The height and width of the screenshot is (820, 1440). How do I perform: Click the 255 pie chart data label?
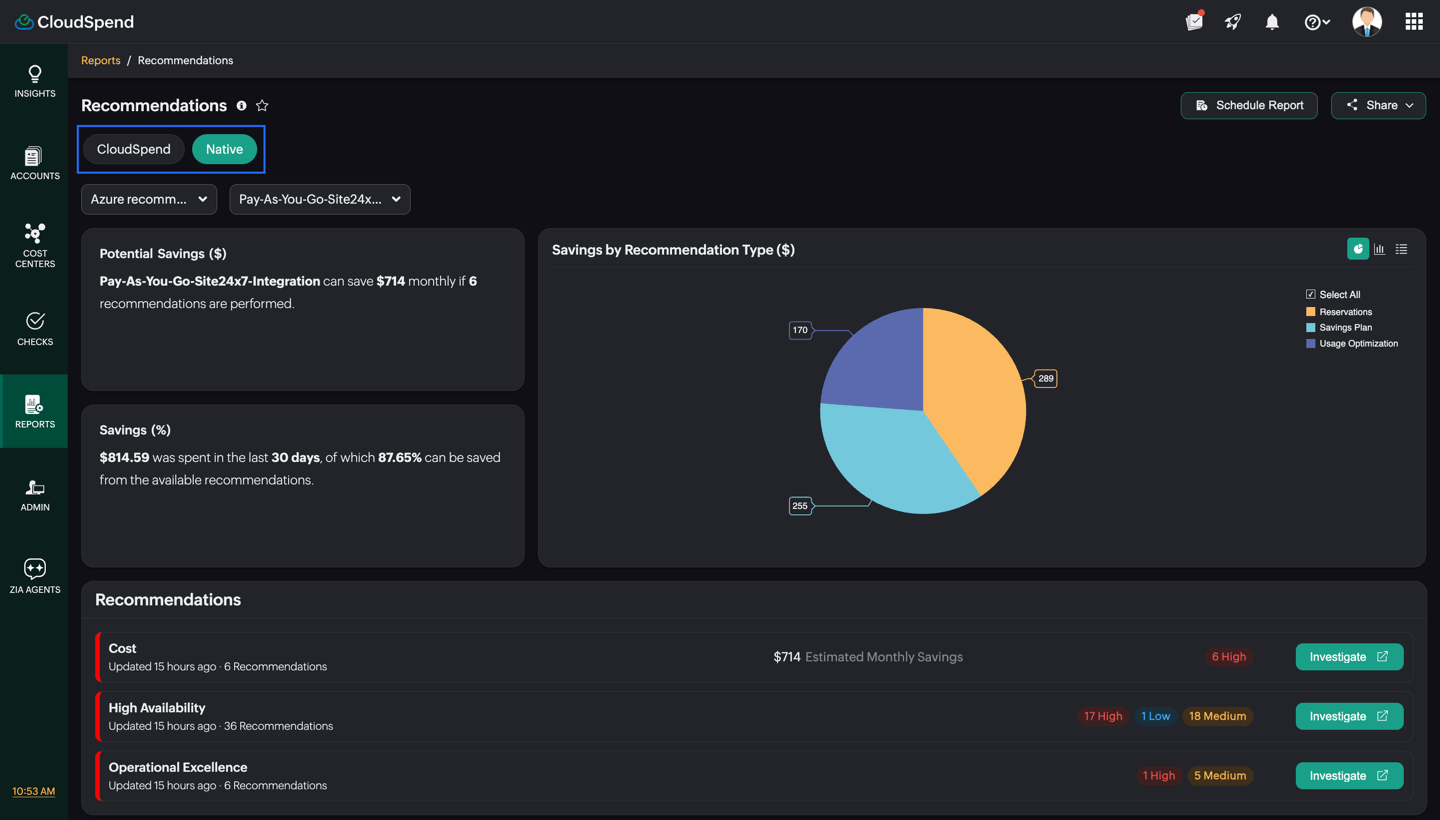(800, 506)
